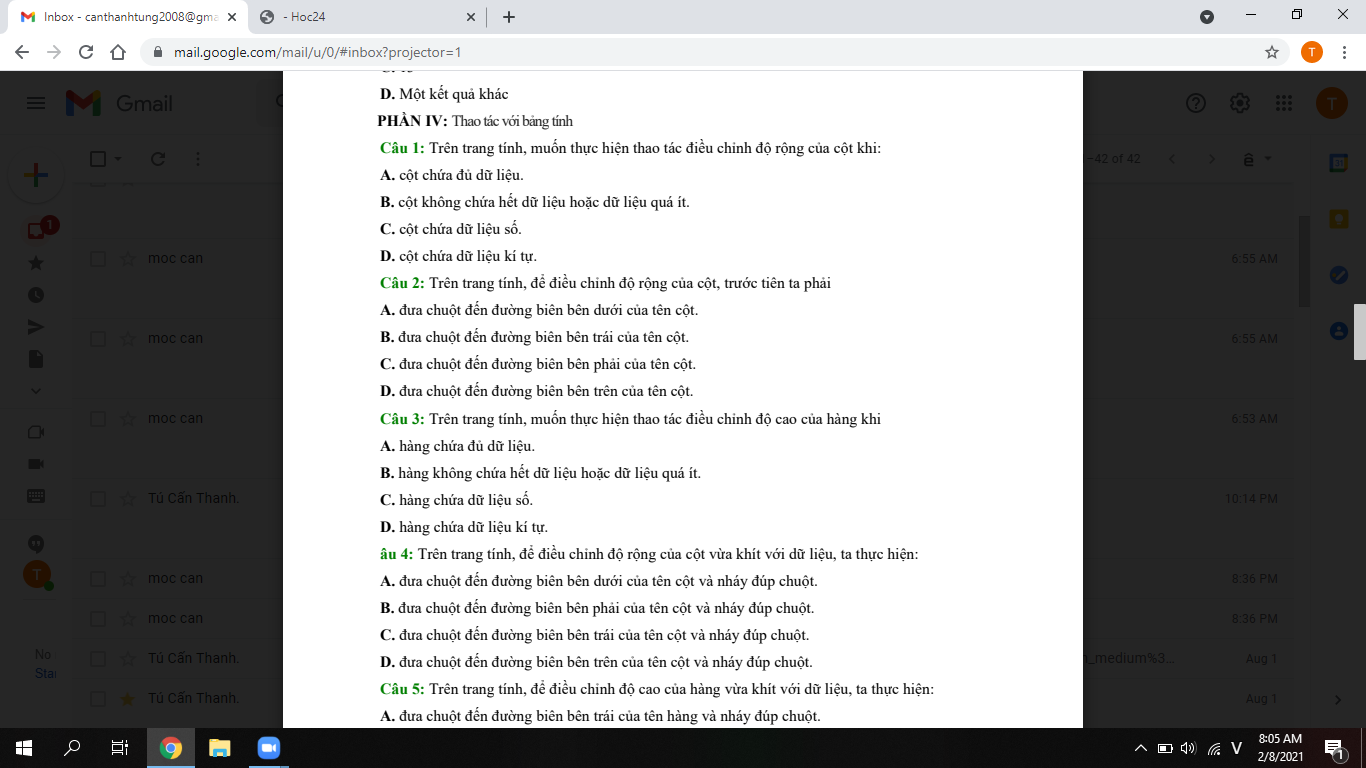Expand the More chevron in left sidebar
1366x768 pixels.
pyautogui.click(x=36, y=390)
